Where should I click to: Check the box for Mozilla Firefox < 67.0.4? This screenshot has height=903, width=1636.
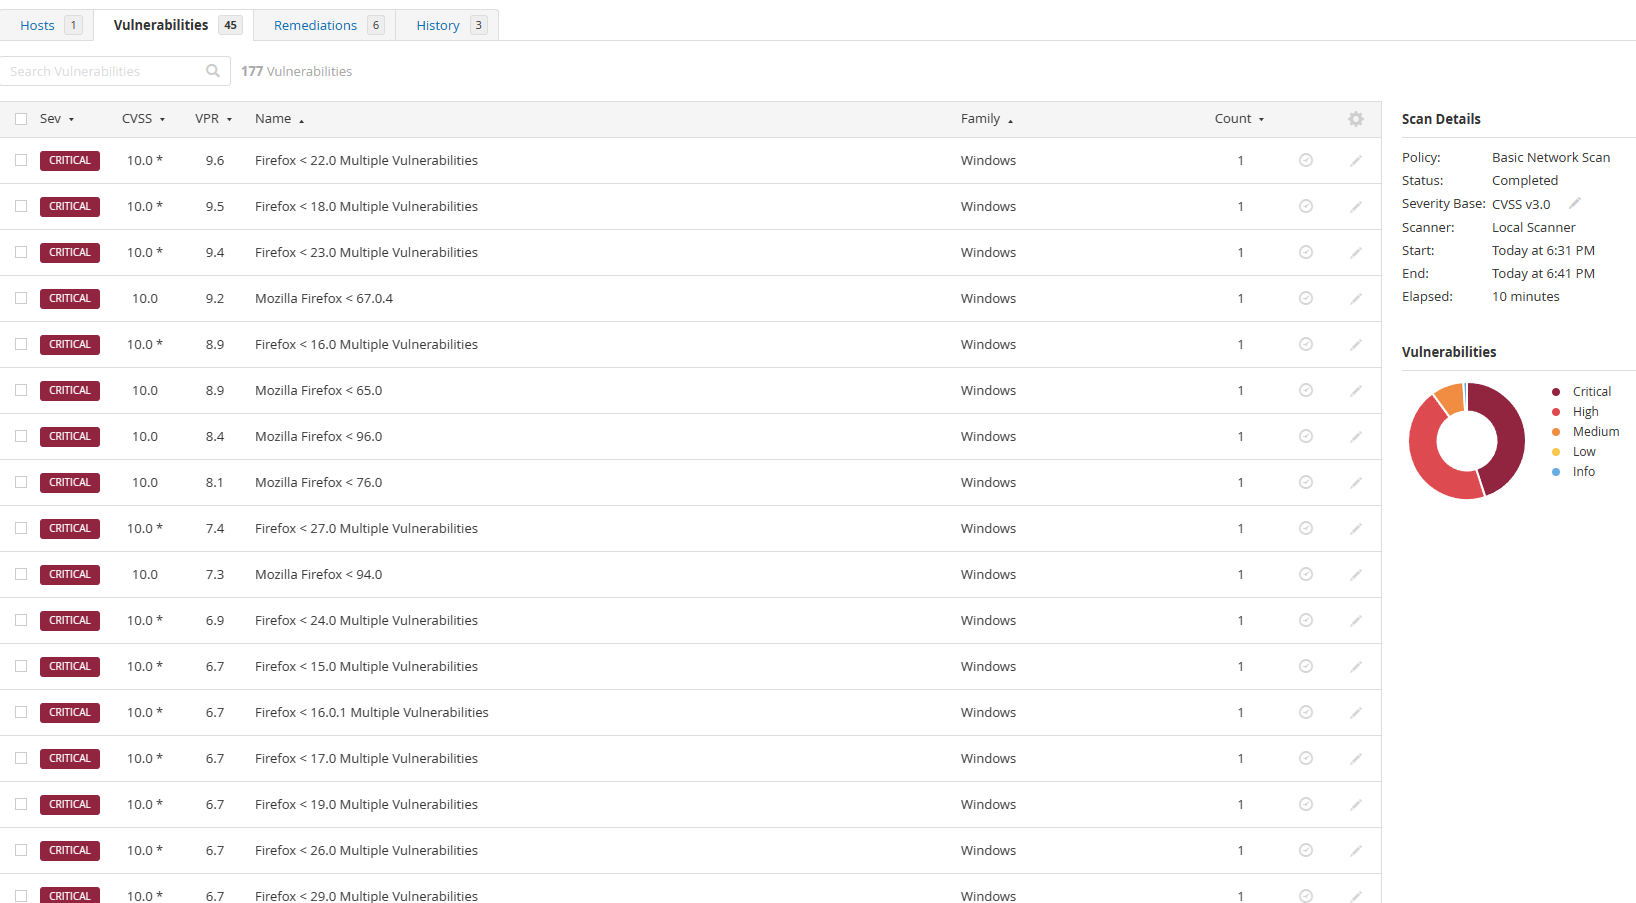tap(21, 298)
